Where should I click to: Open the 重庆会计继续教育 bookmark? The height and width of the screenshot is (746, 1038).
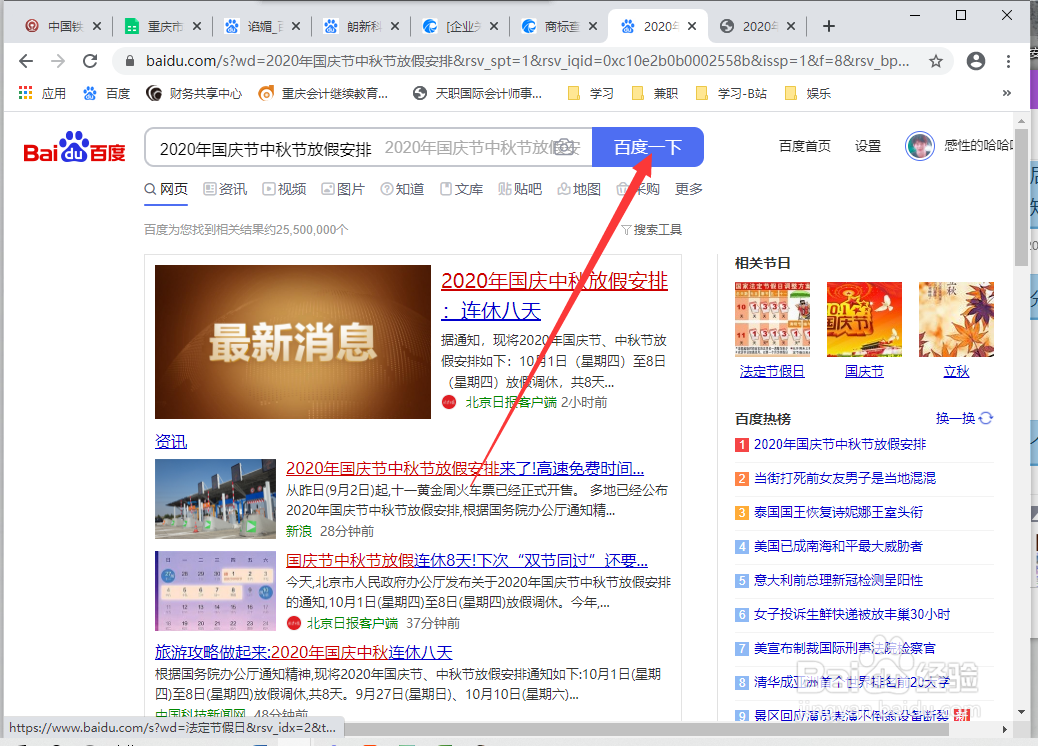point(323,93)
